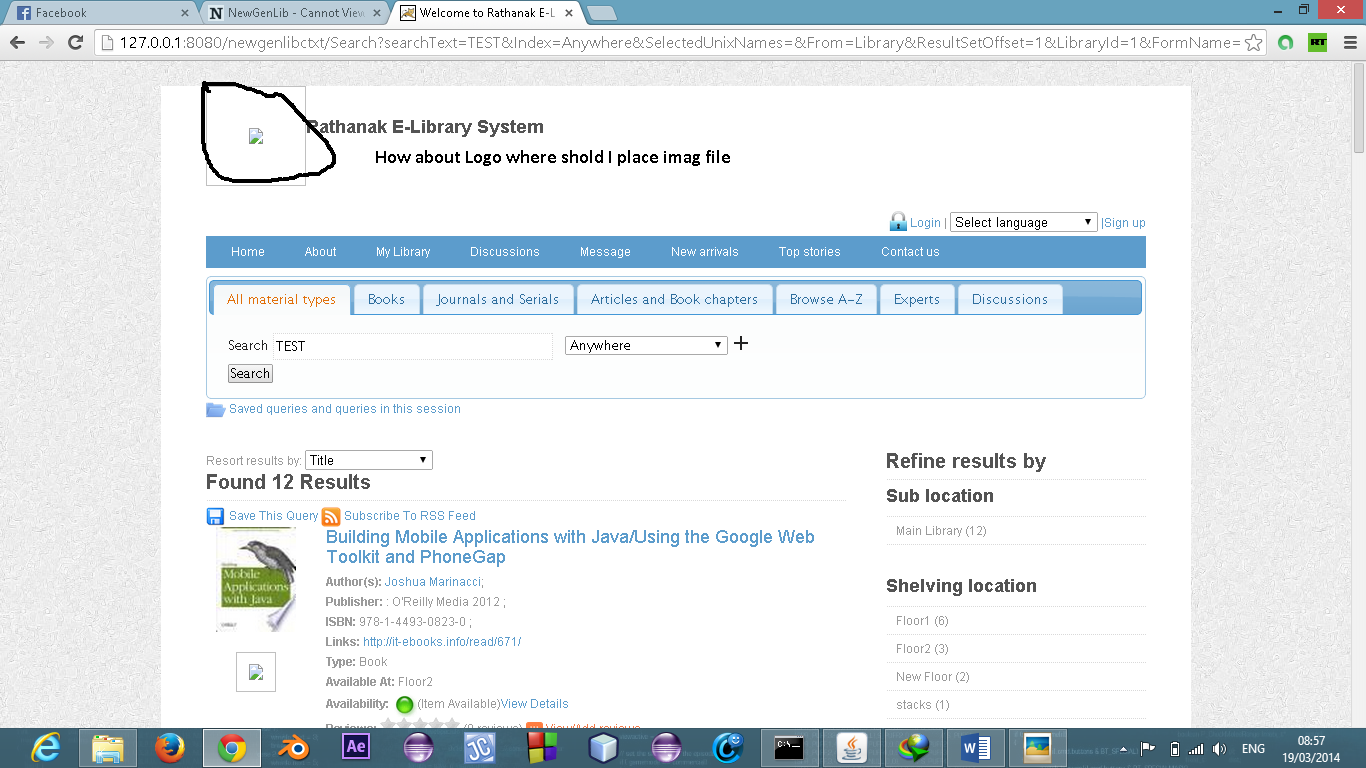
Task: Open the New arrivals menu item
Action: (x=704, y=252)
